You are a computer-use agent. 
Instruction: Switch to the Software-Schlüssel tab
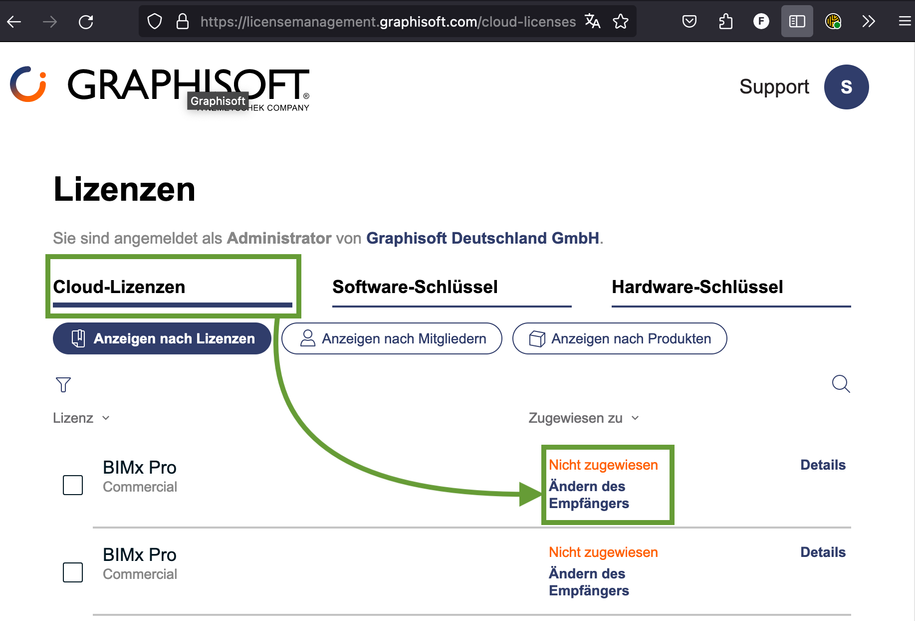coord(415,287)
